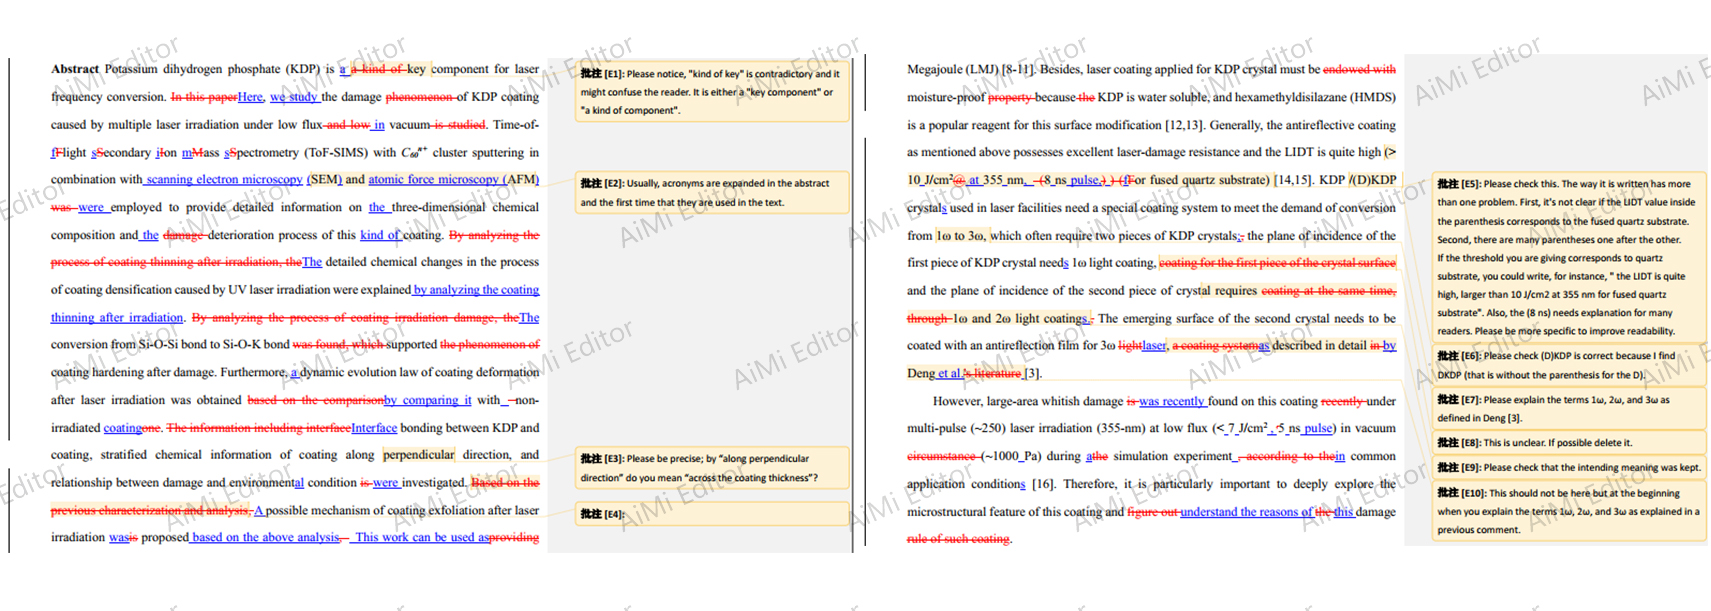Click citation "[16]" after application conditions
Screen dimensions: 1711x611
[x=1043, y=484]
